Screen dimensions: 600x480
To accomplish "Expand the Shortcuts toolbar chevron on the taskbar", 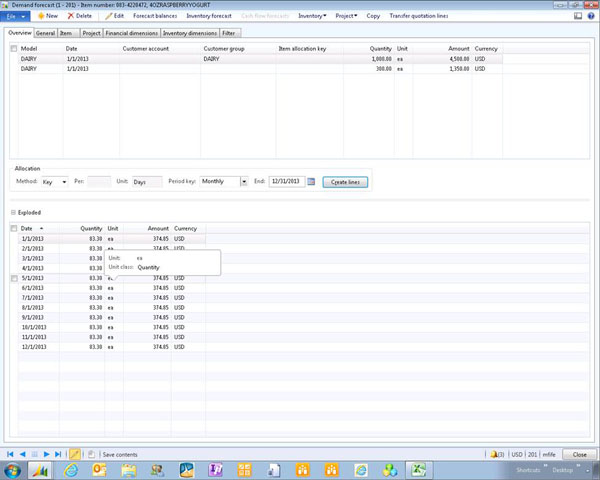I will click(x=545, y=466).
